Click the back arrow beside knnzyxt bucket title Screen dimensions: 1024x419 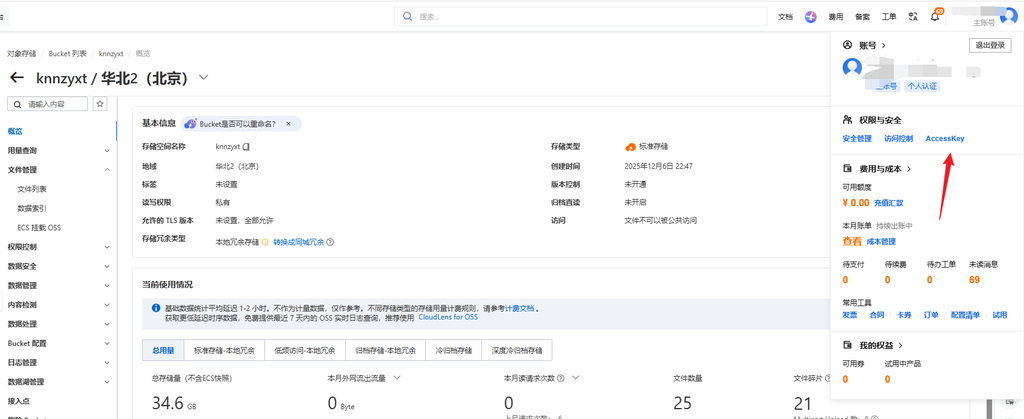pyautogui.click(x=17, y=78)
